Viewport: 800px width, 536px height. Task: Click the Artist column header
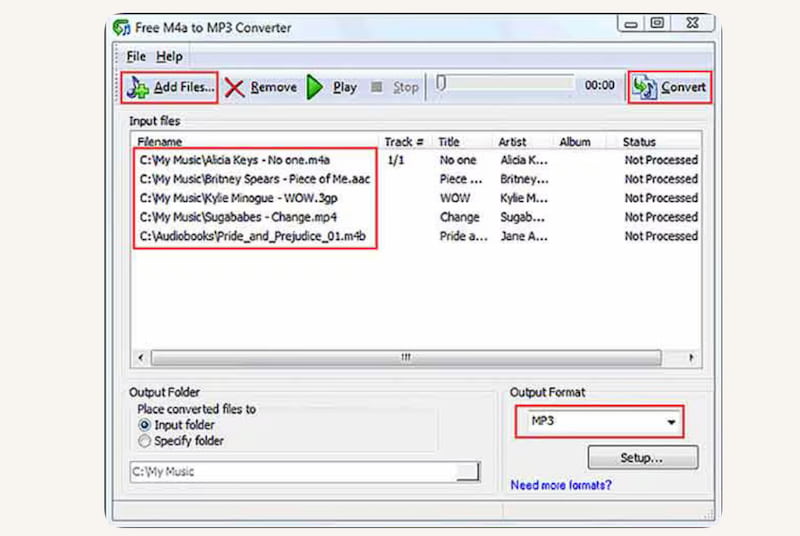coord(521,142)
